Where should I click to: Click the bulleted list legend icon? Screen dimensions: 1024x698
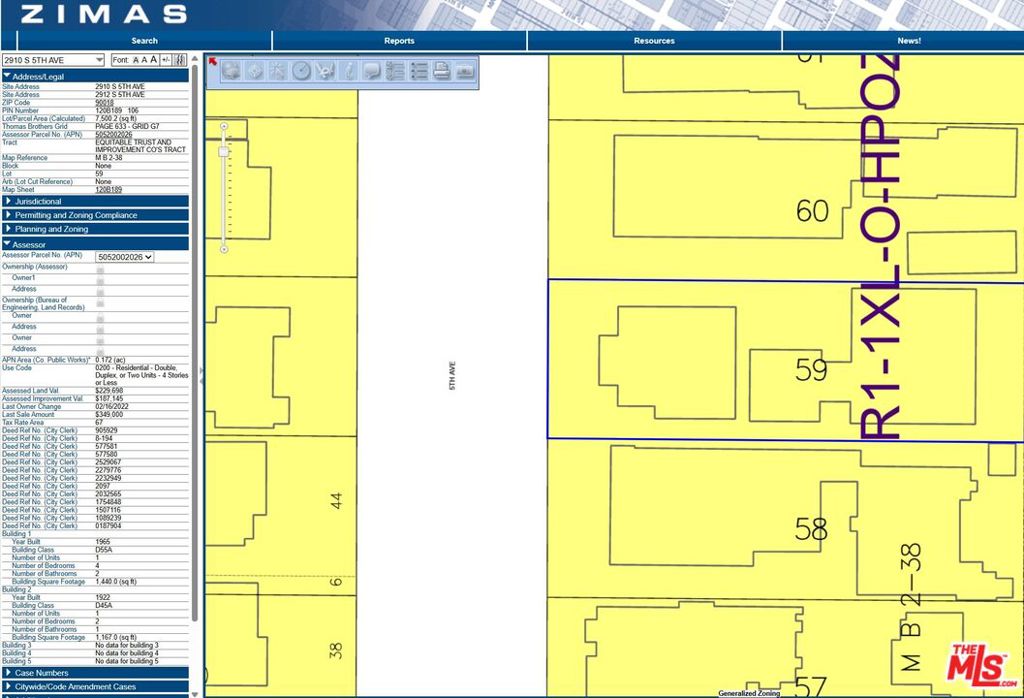point(418,71)
